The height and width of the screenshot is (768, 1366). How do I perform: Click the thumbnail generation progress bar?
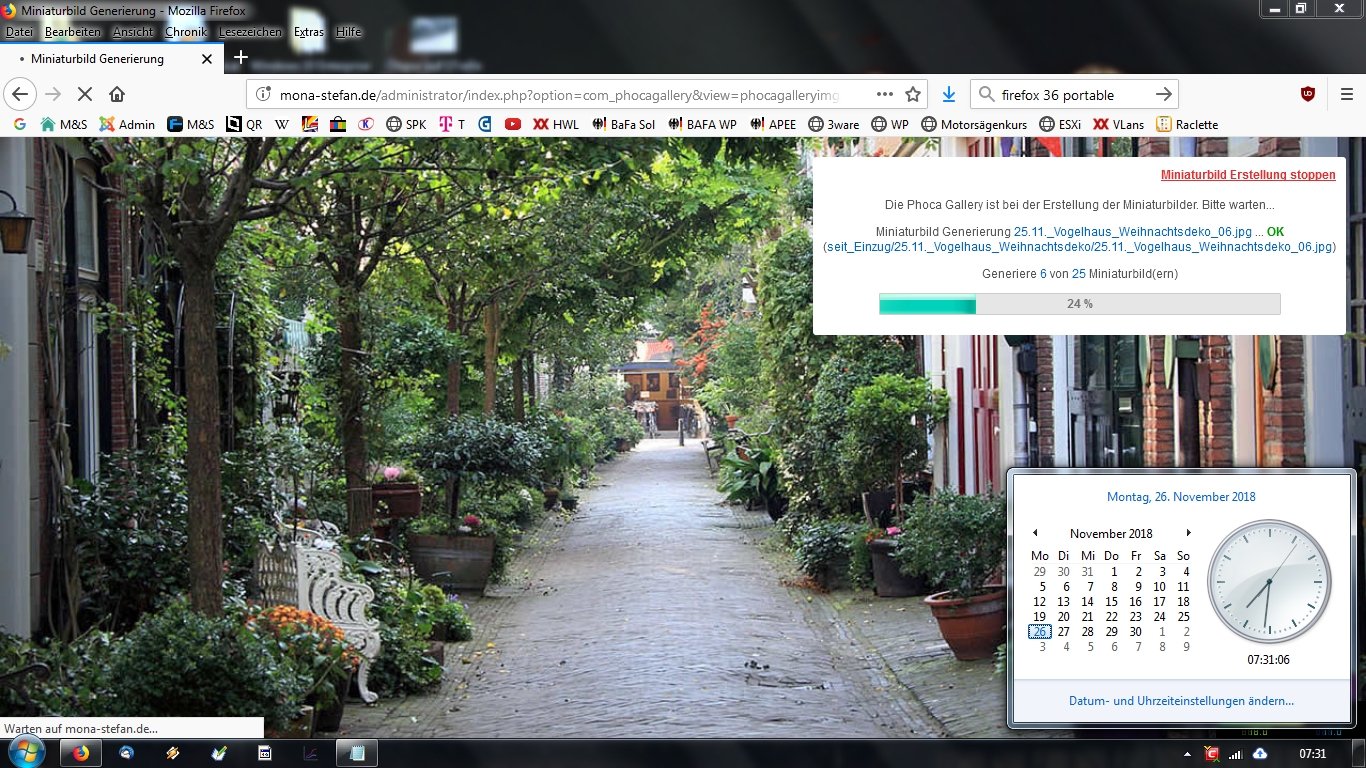click(x=1079, y=303)
